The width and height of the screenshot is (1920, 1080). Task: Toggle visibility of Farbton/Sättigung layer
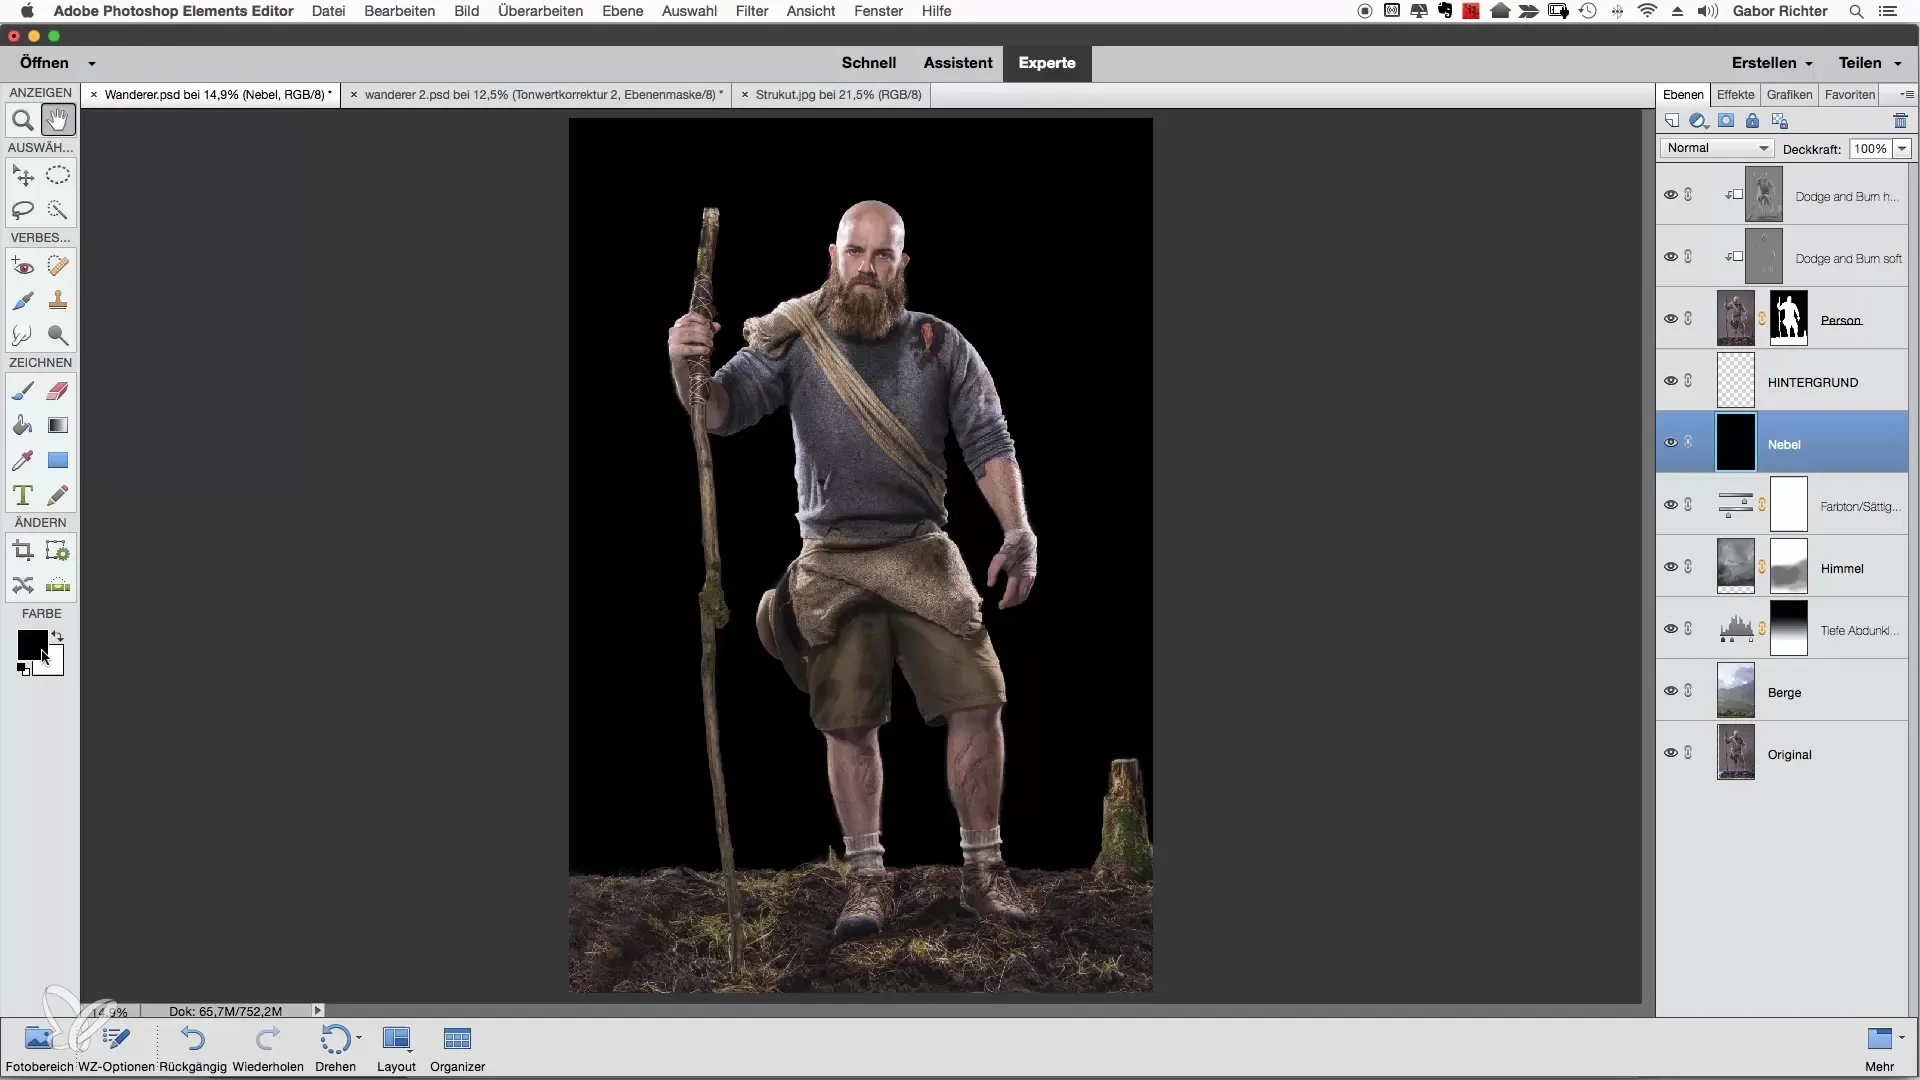coord(1670,505)
